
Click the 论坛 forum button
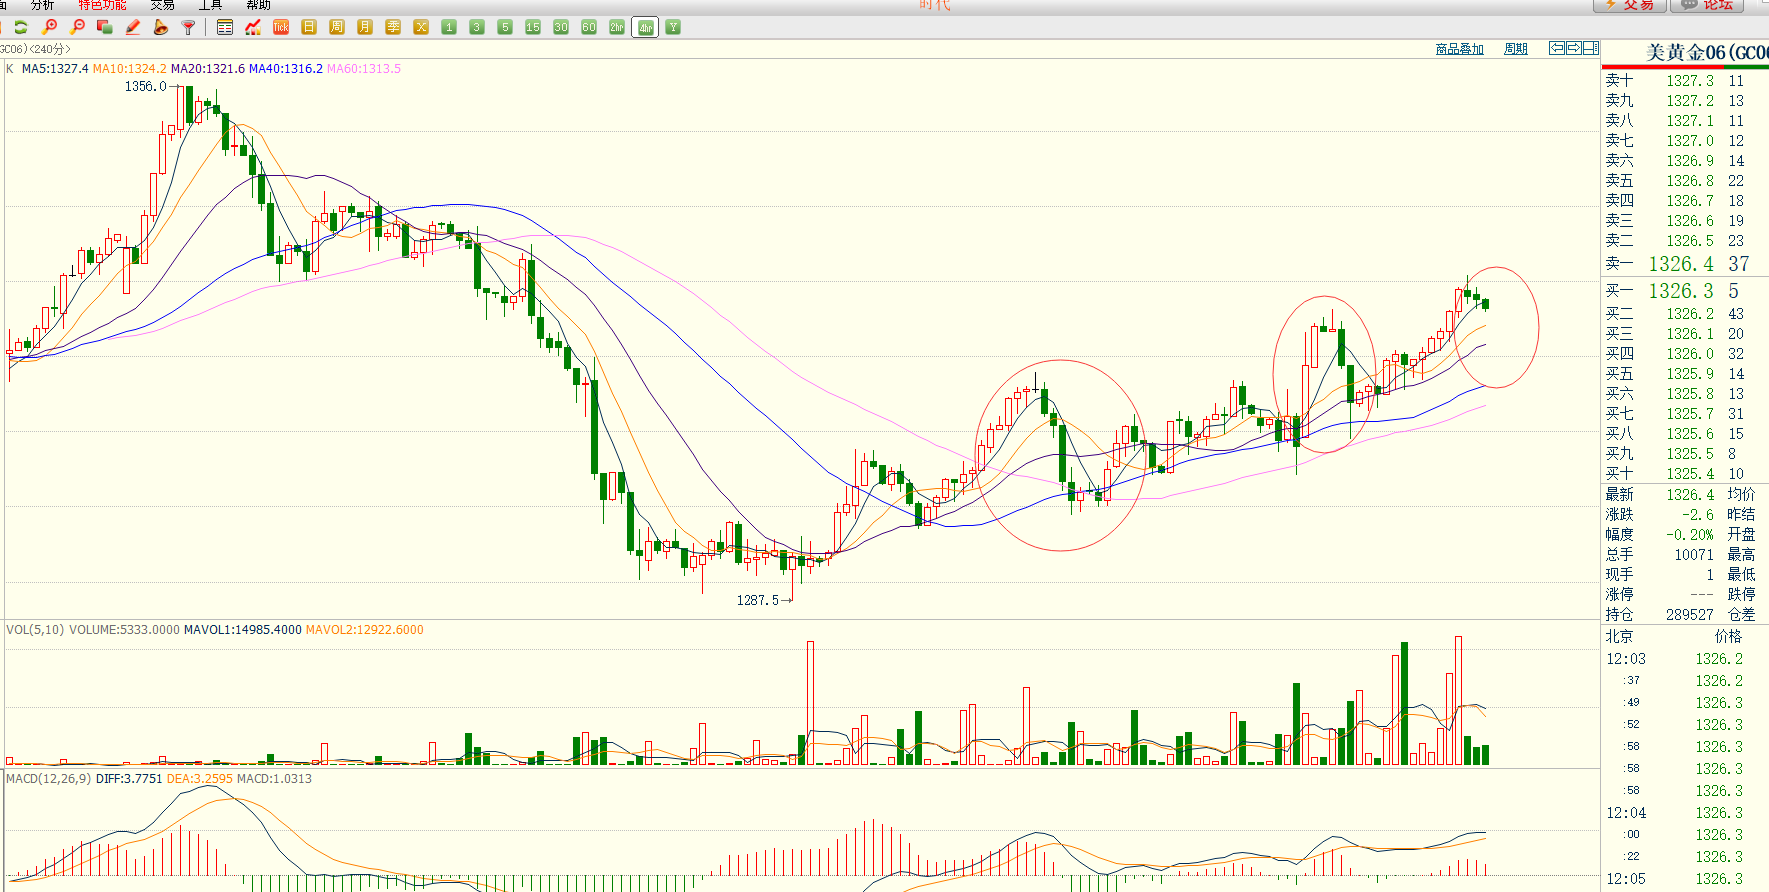point(1707,5)
